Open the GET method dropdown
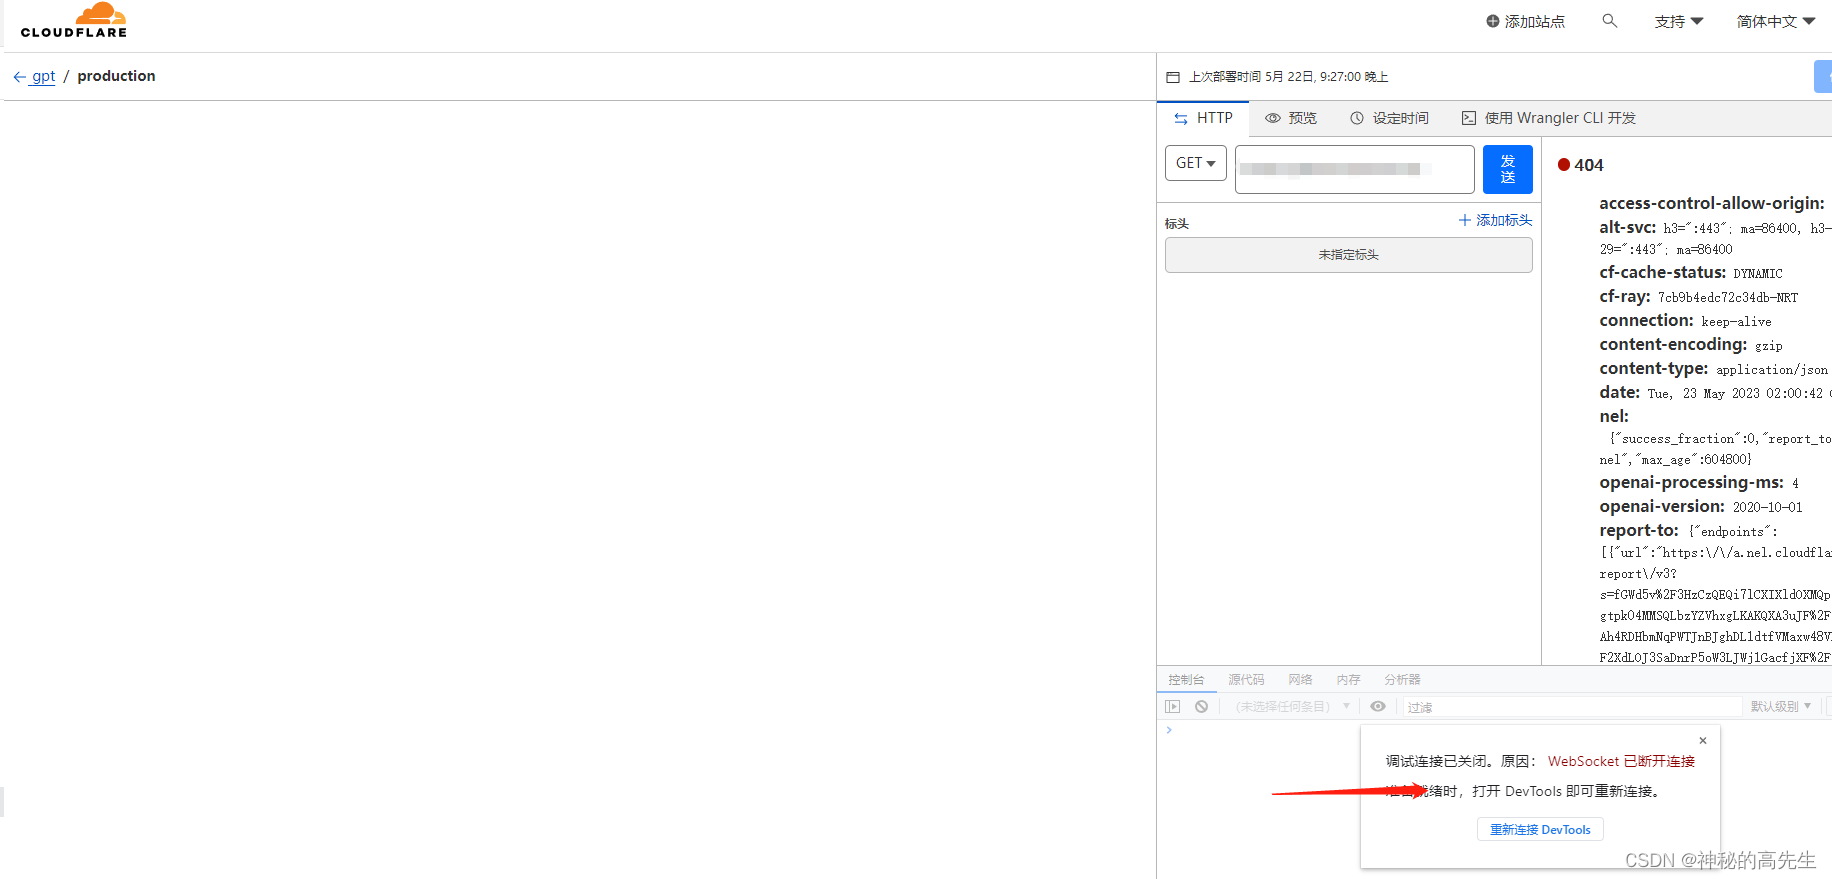This screenshot has width=1832, height=879. coord(1196,163)
